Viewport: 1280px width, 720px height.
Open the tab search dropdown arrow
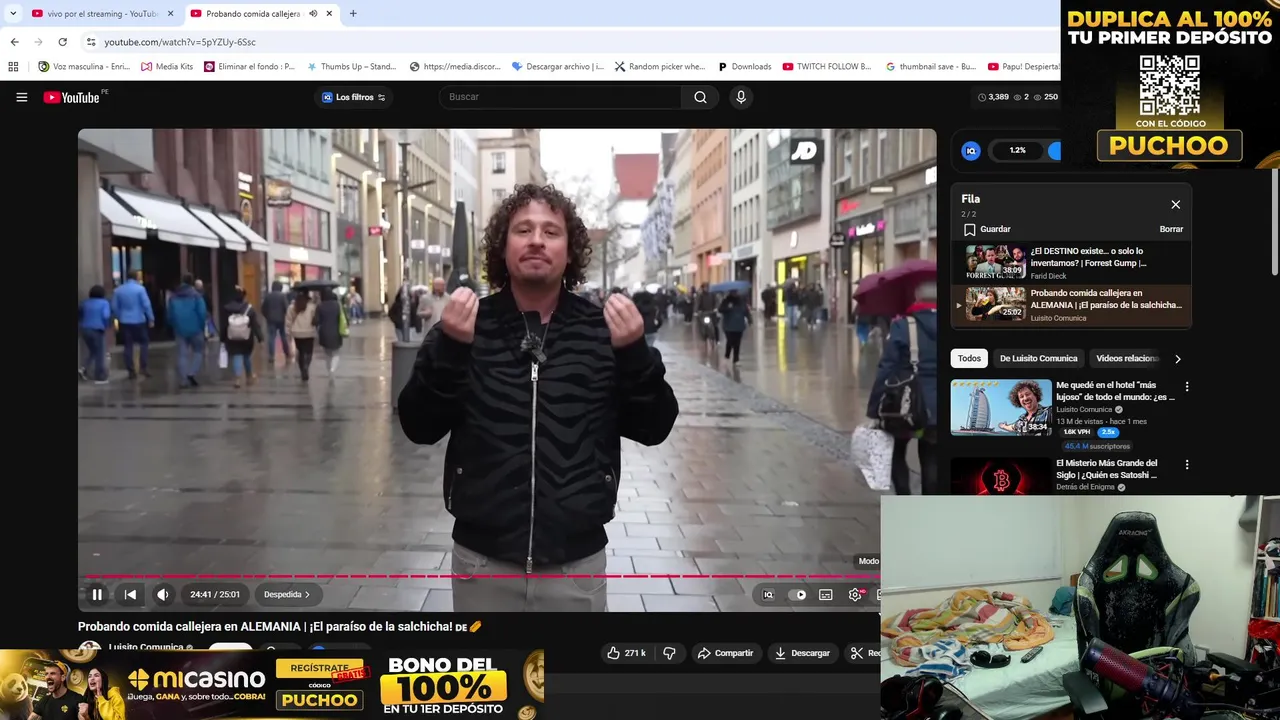tap(12, 14)
